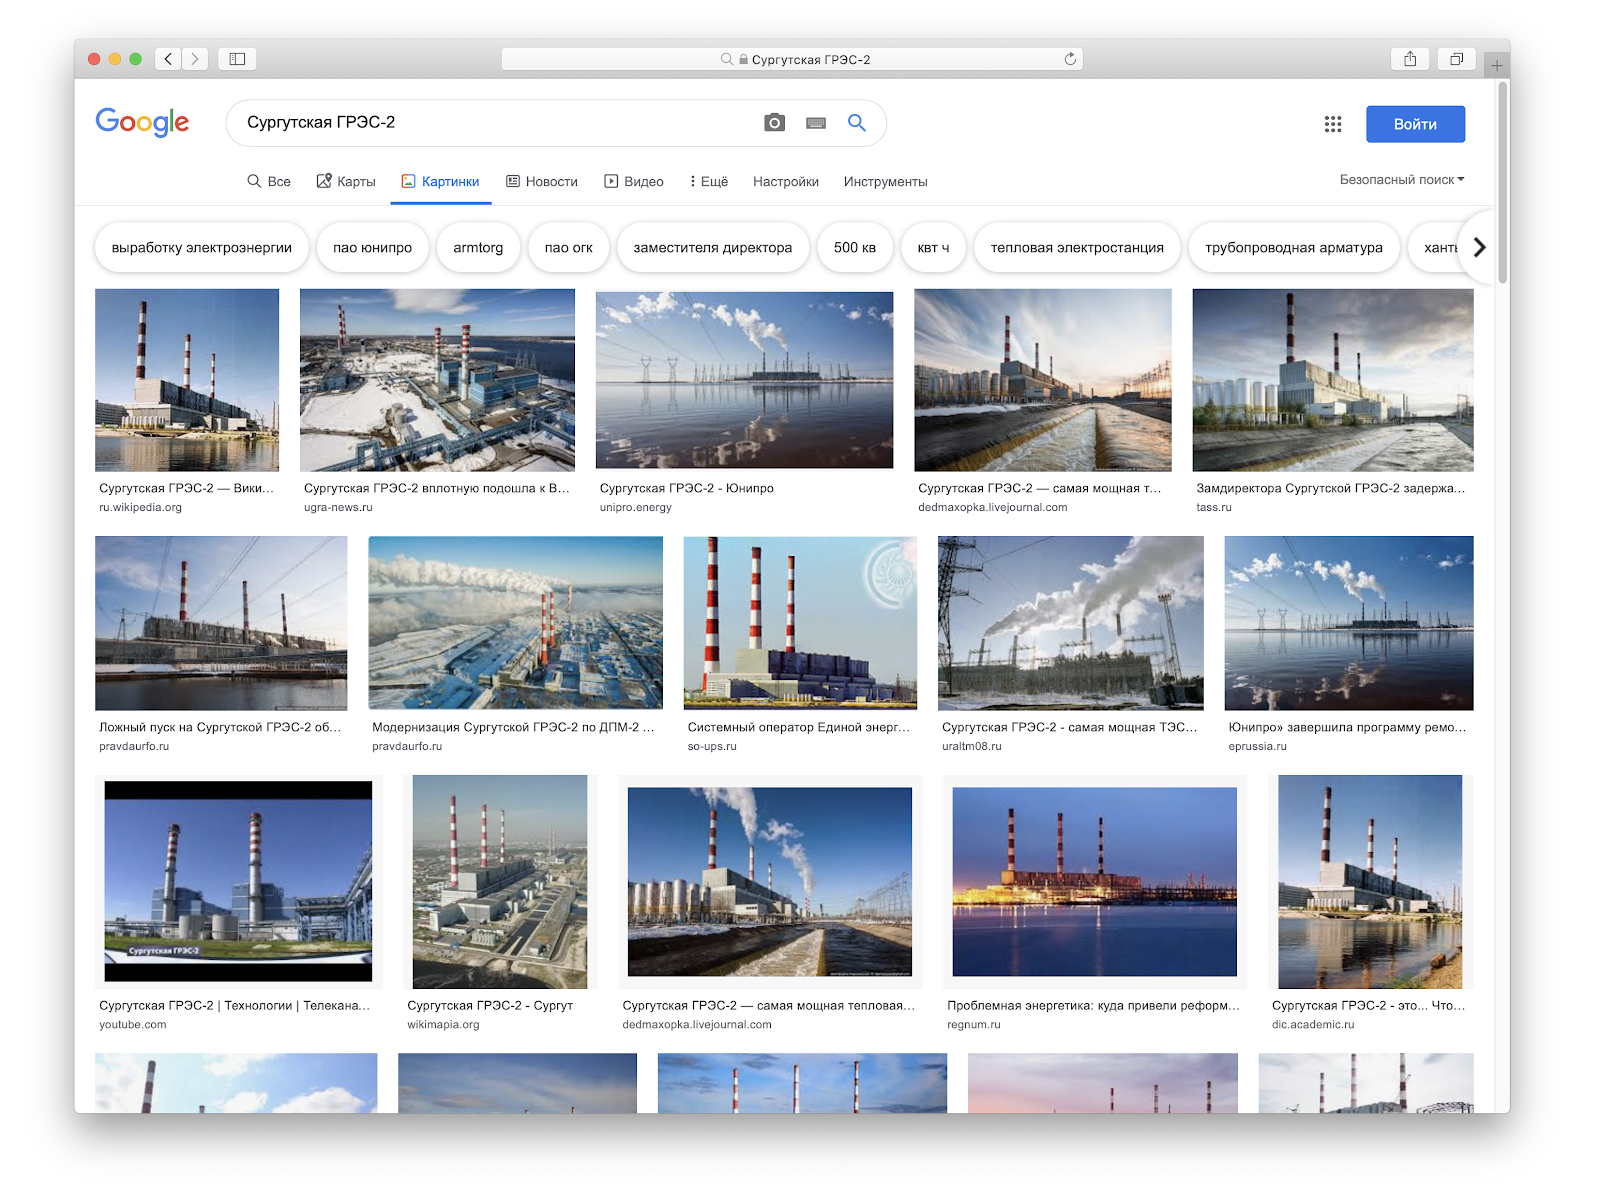Click the Сургутская ГРЭС-2 - Юнипро caption
Viewport: 1600px width, 1197px height.
click(x=687, y=488)
